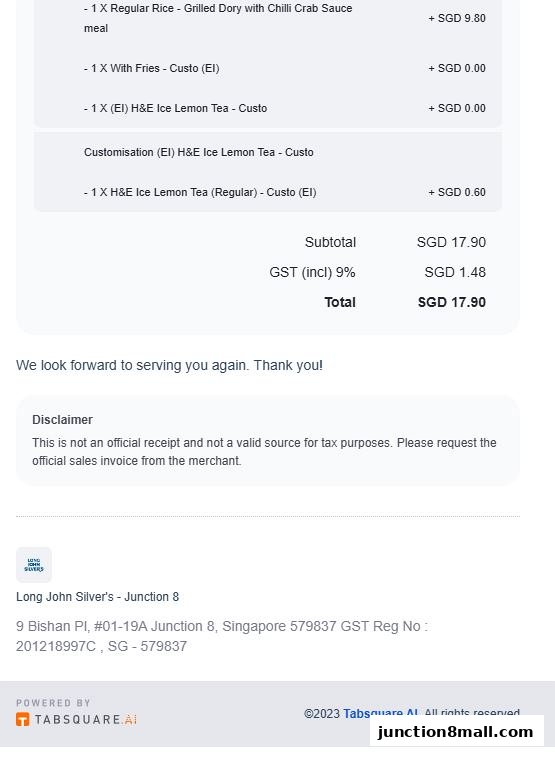Click the + SGD 9.80 price
Screen dimensions: 555x757
tap(457, 18)
